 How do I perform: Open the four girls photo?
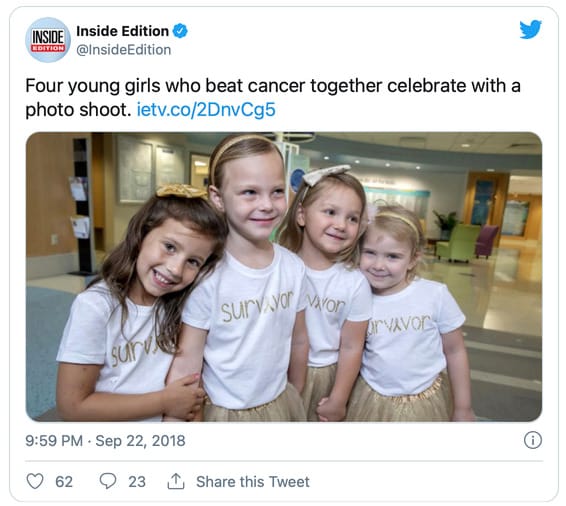pyautogui.click(x=284, y=276)
